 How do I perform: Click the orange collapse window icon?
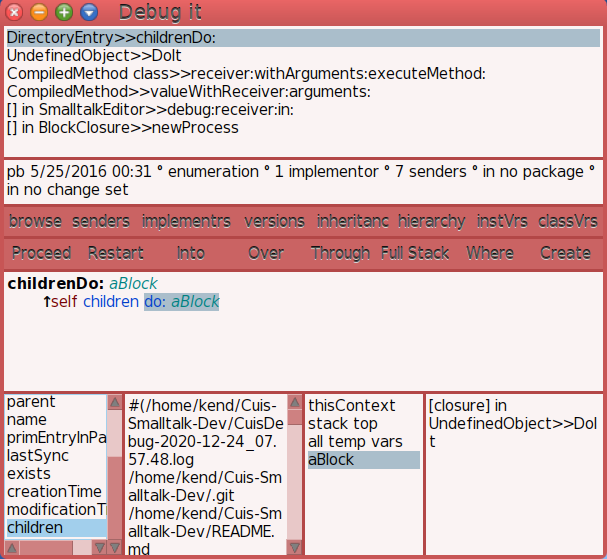[39, 12]
